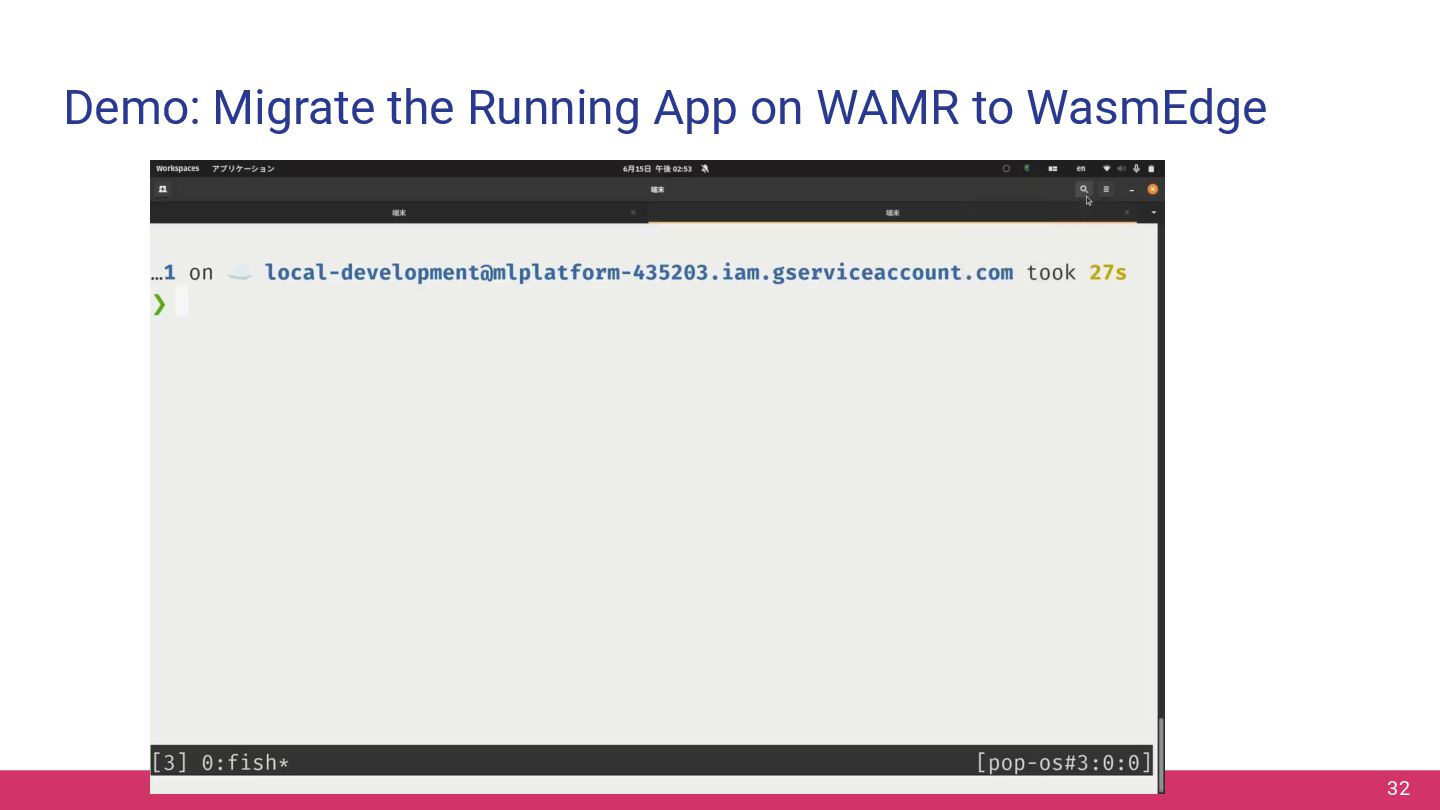Close the first terminal tab
The image size is (1440, 810).
pyautogui.click(x=632, y=213)
